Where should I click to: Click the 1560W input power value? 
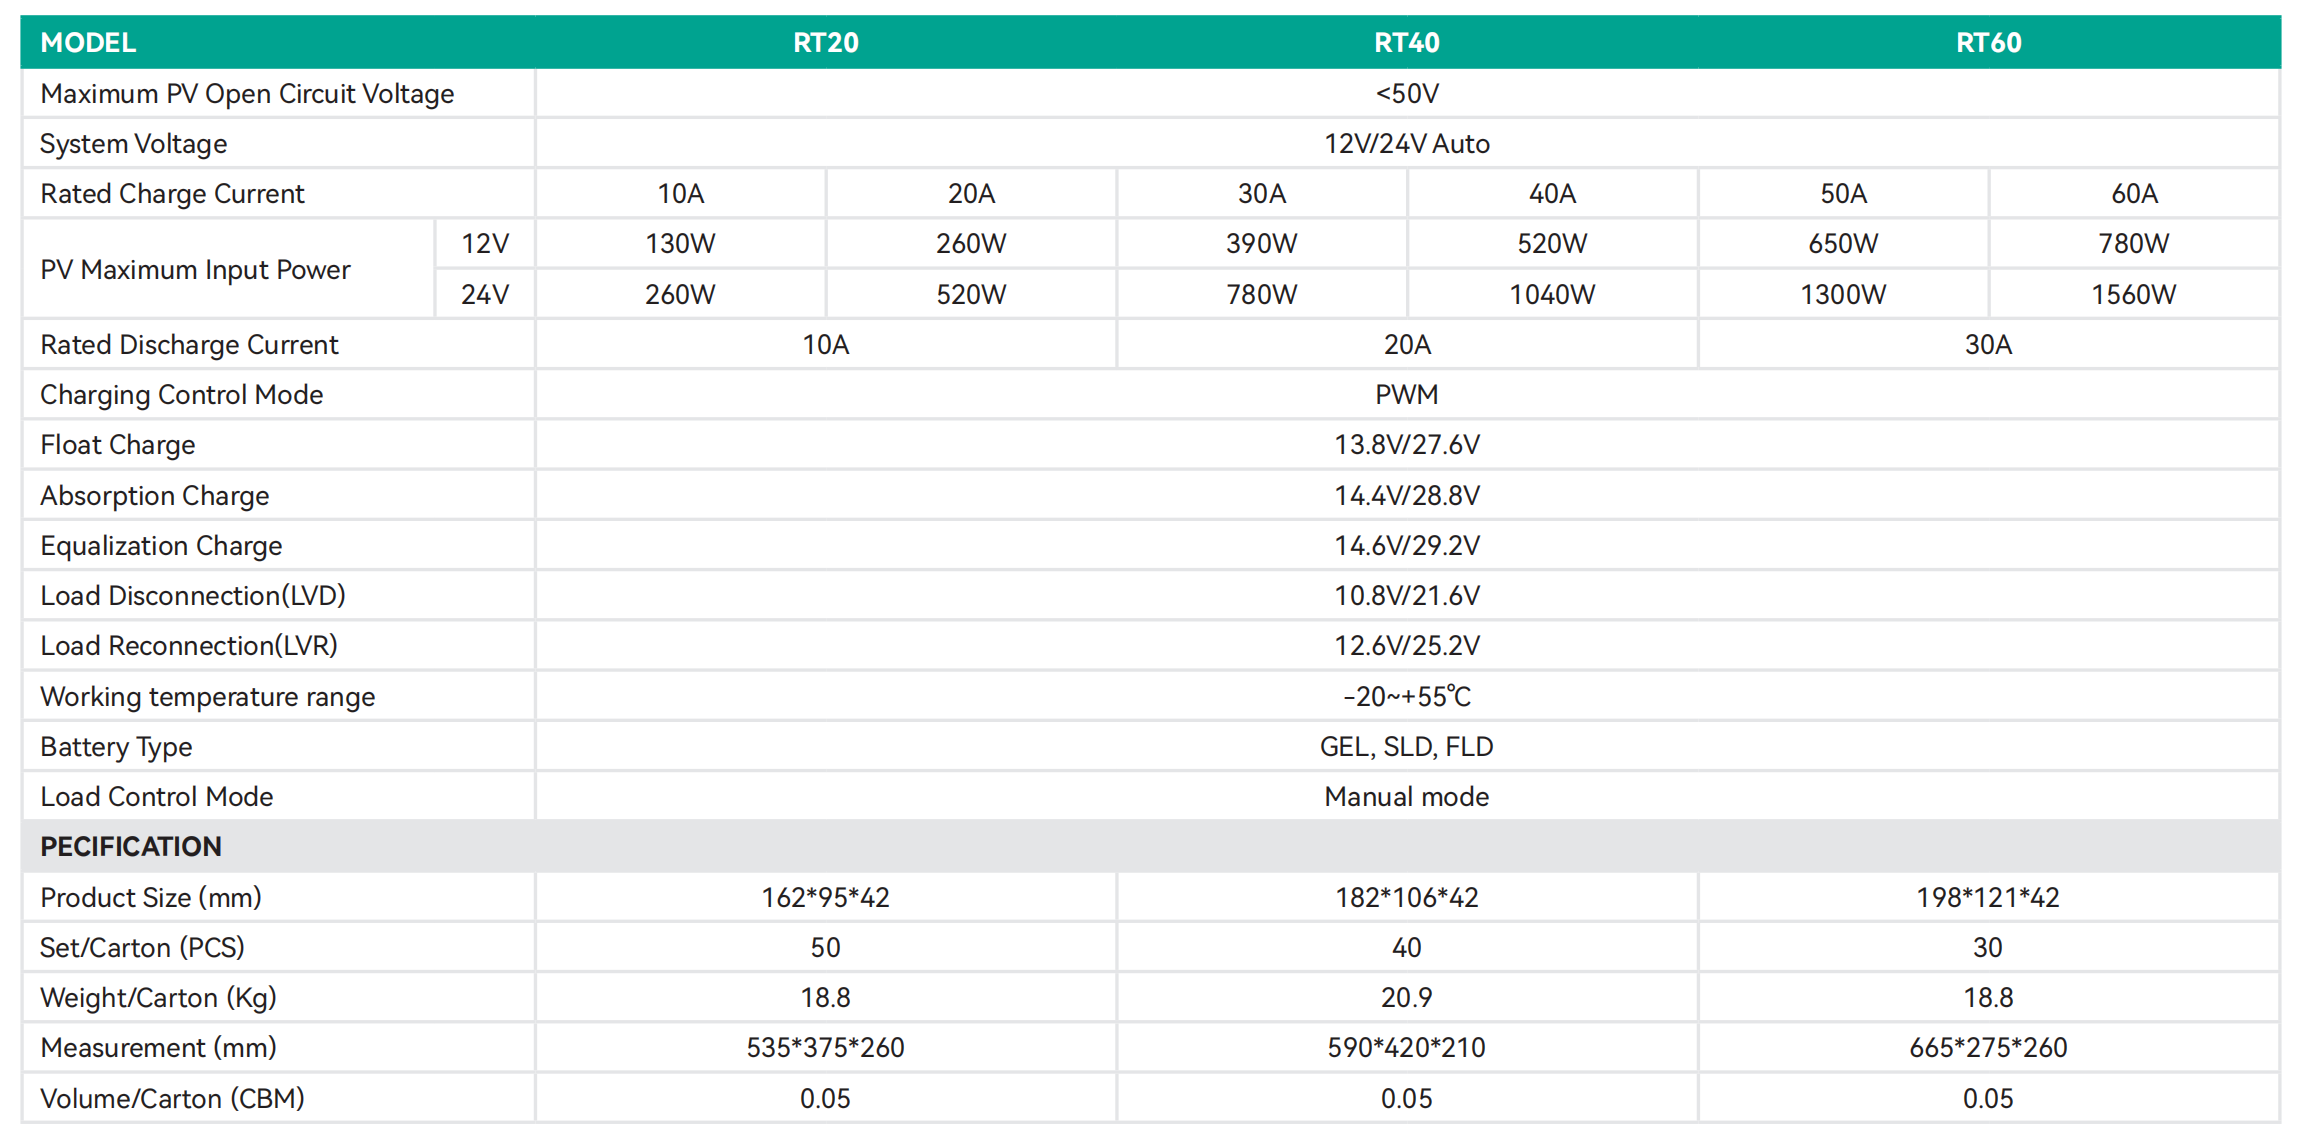point(2134,295)
